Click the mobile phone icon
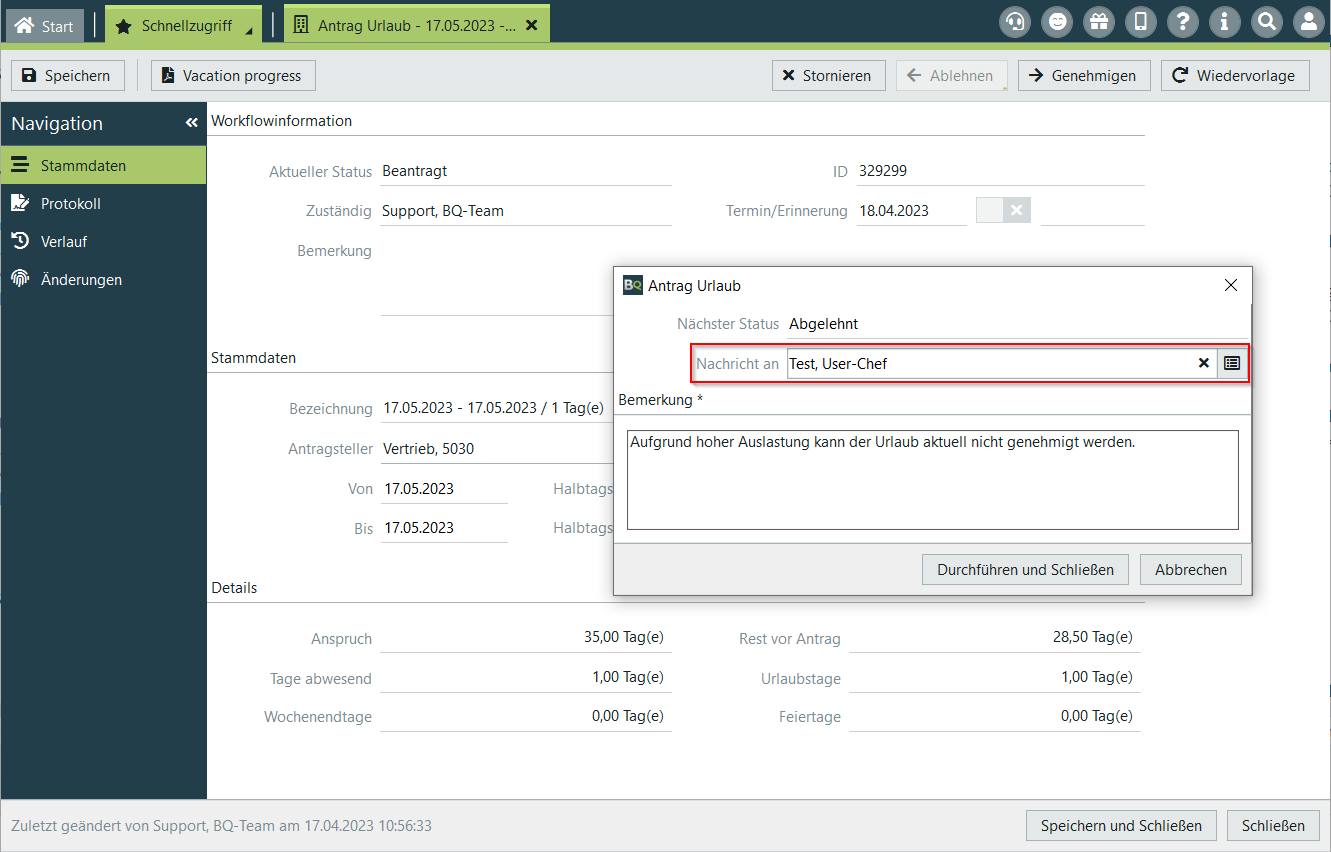 click(x=1141, y=22)
